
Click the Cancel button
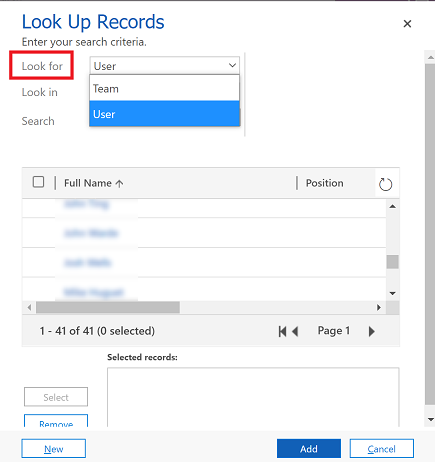(x=382, y=449)
